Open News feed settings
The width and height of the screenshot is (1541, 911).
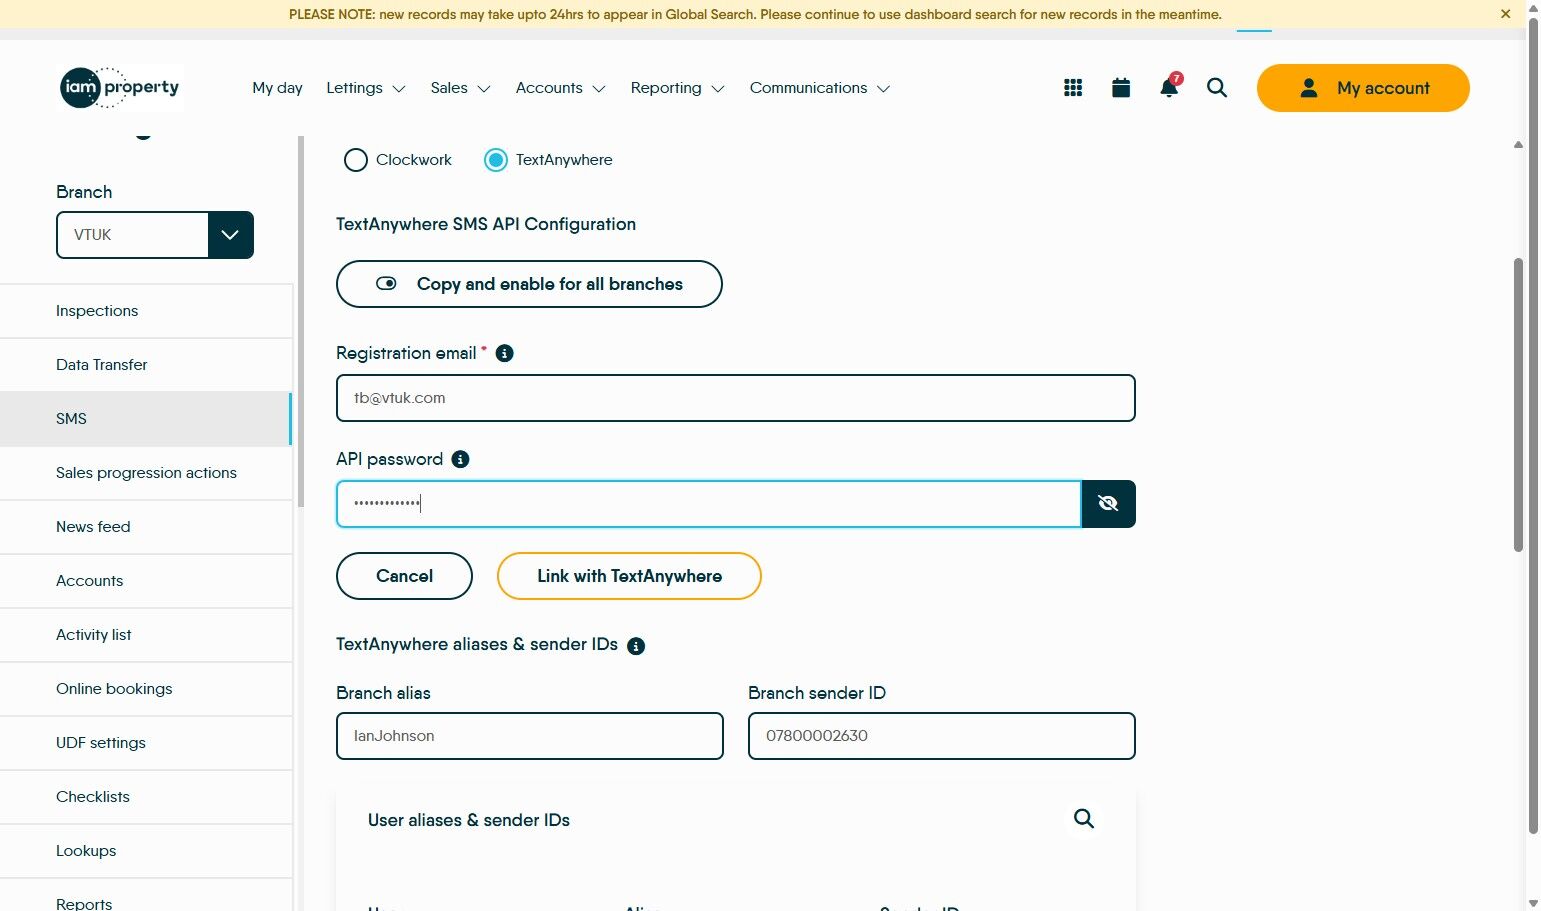click(x=146, y=527)
